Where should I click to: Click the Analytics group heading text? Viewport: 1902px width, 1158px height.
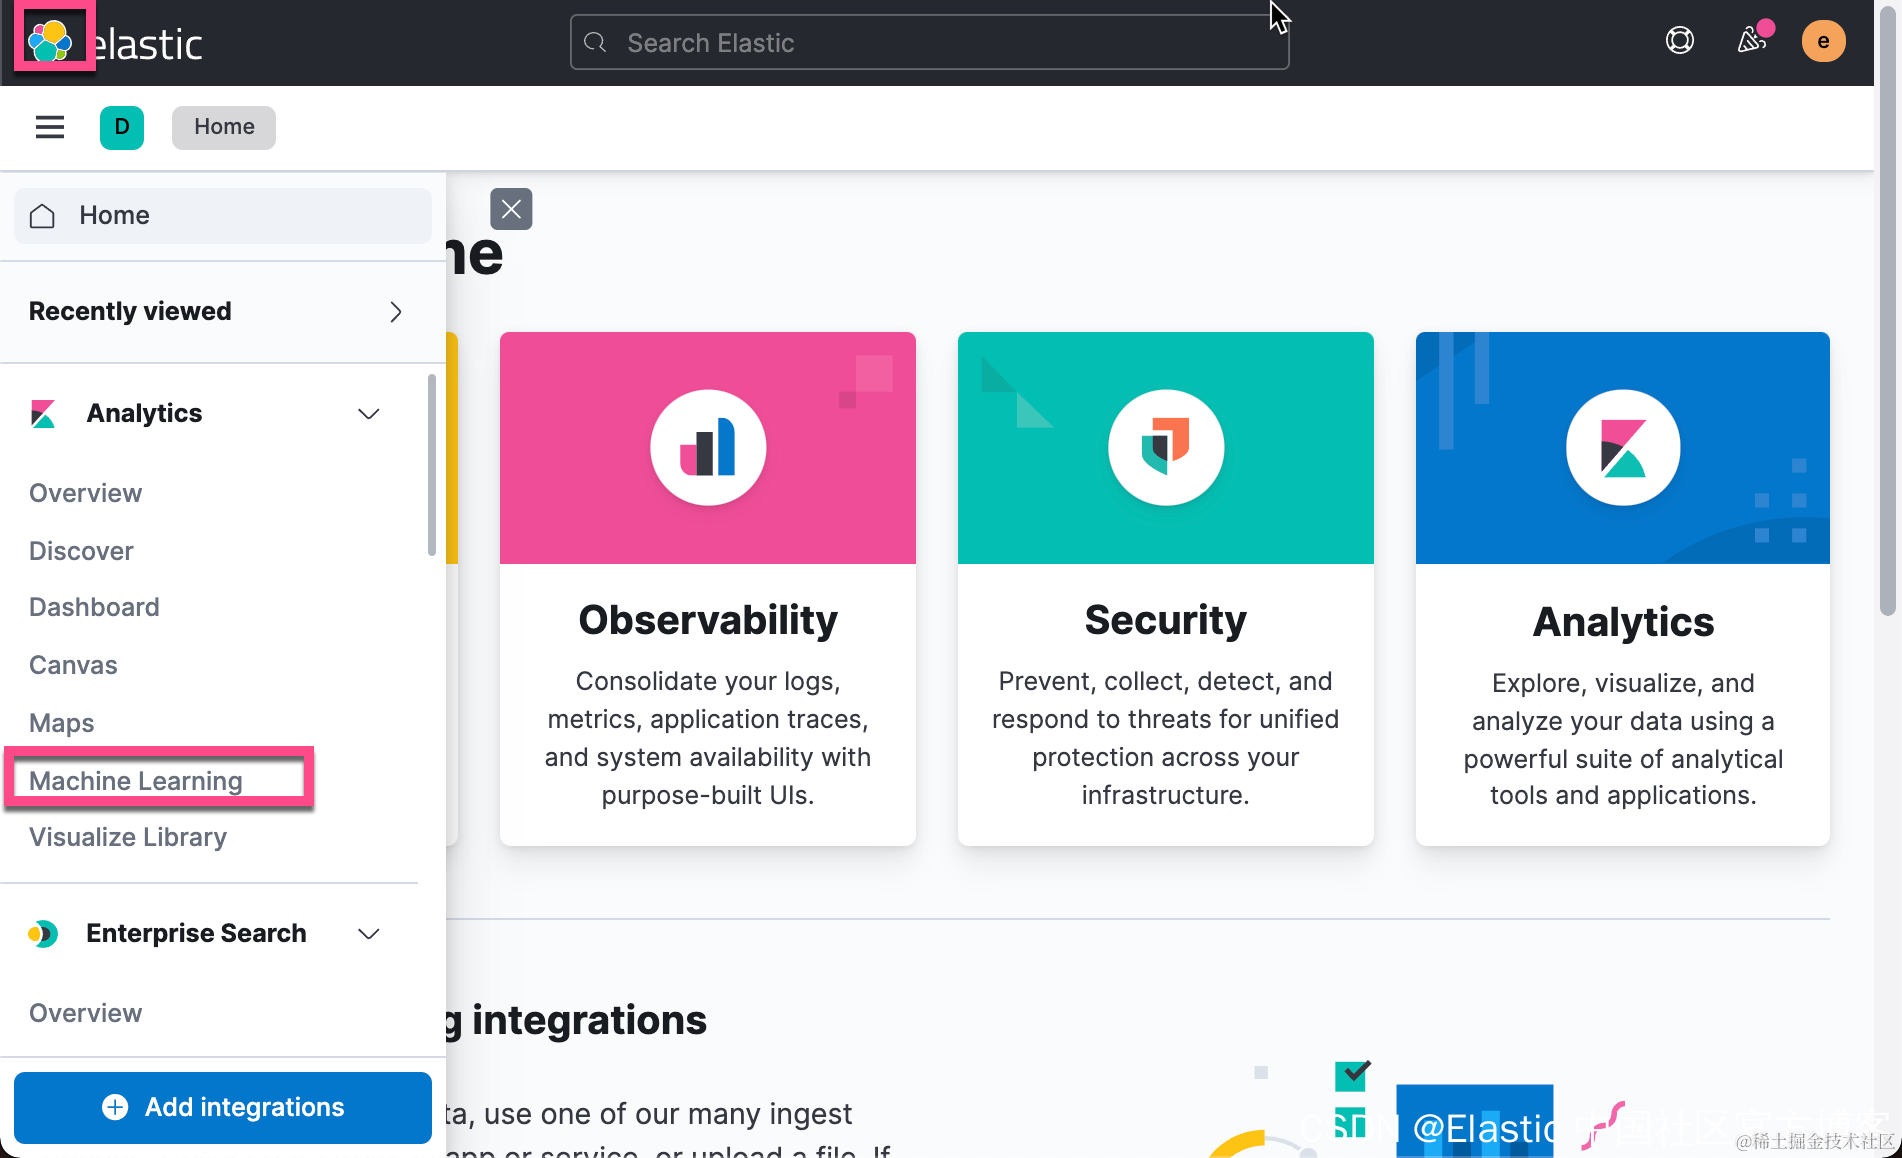point(144,414)
